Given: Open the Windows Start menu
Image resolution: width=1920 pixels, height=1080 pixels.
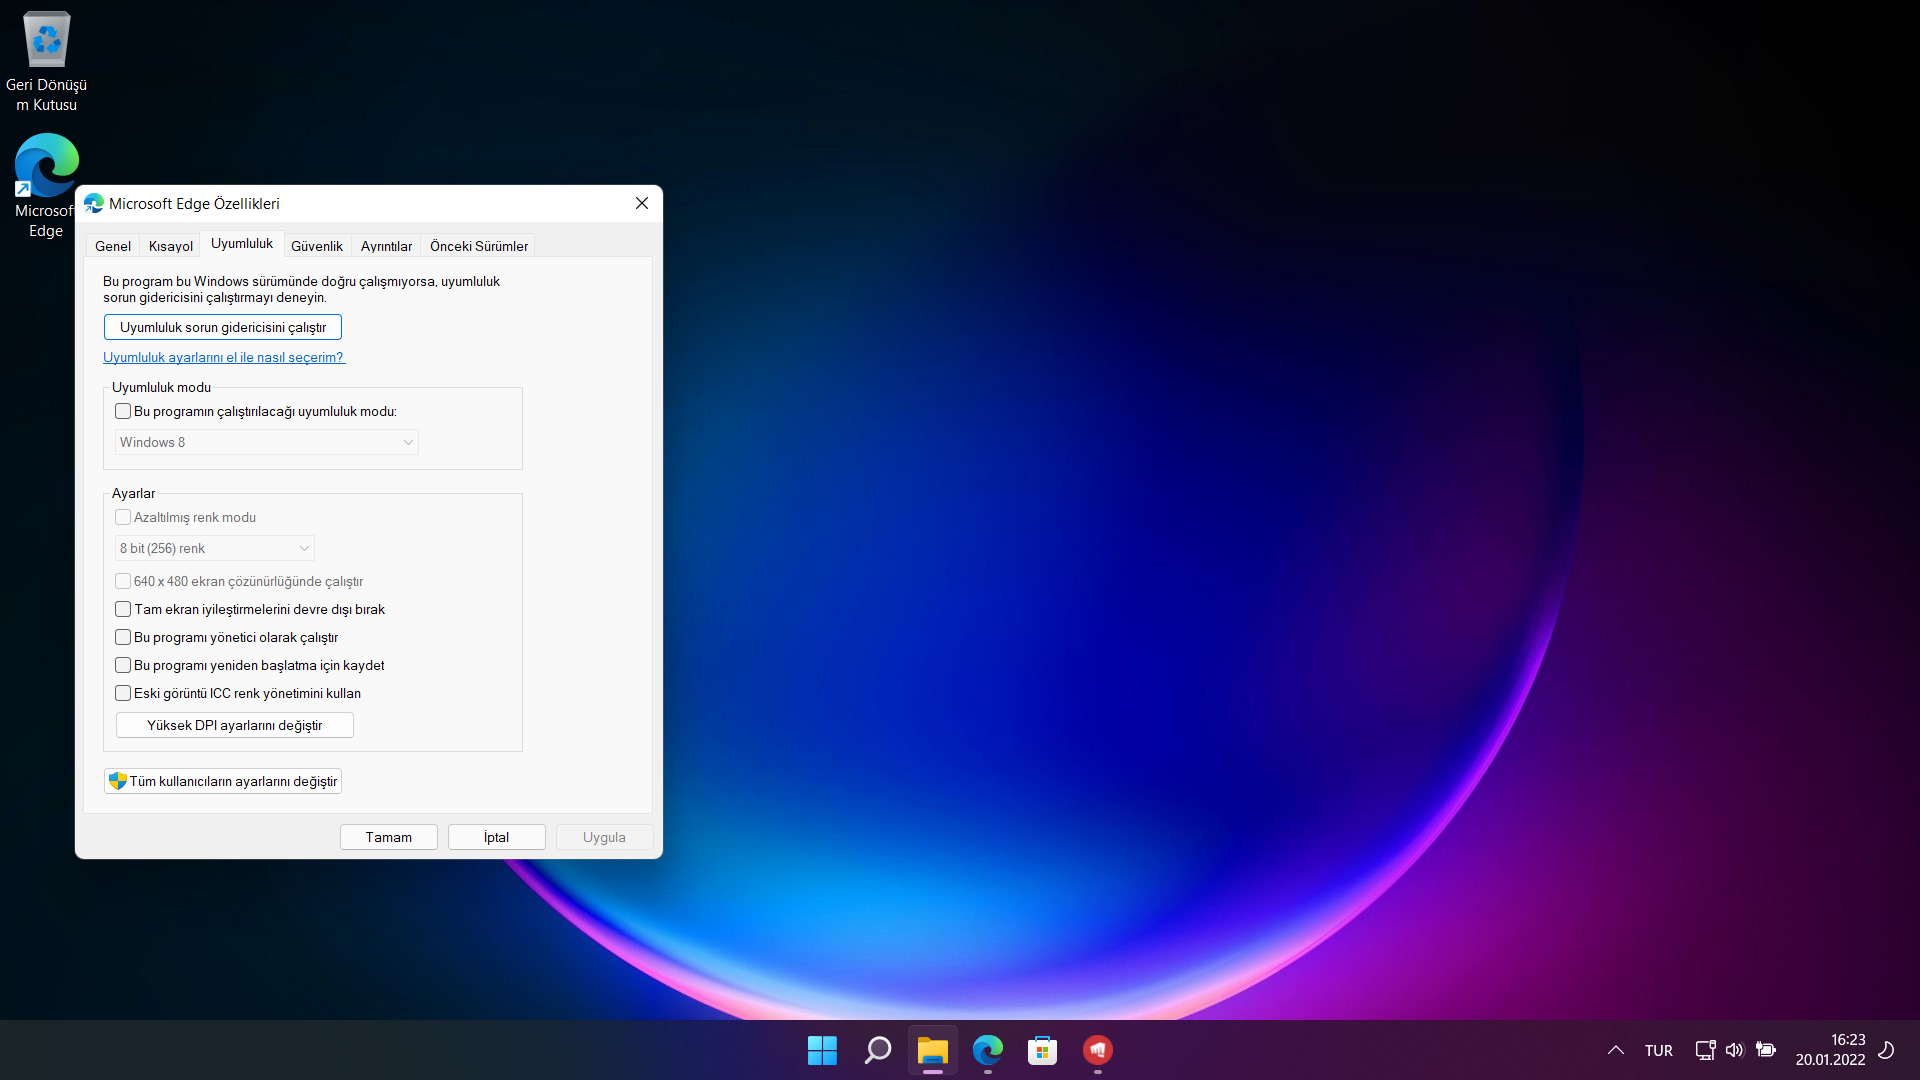Looking at the screenshot, I should coord(822,1050).
